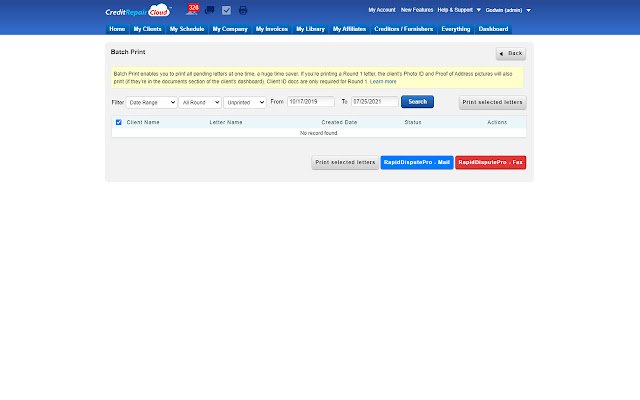Open the Everything tab
The width and height of the screenshot is (640, 400).
(456, 29)
